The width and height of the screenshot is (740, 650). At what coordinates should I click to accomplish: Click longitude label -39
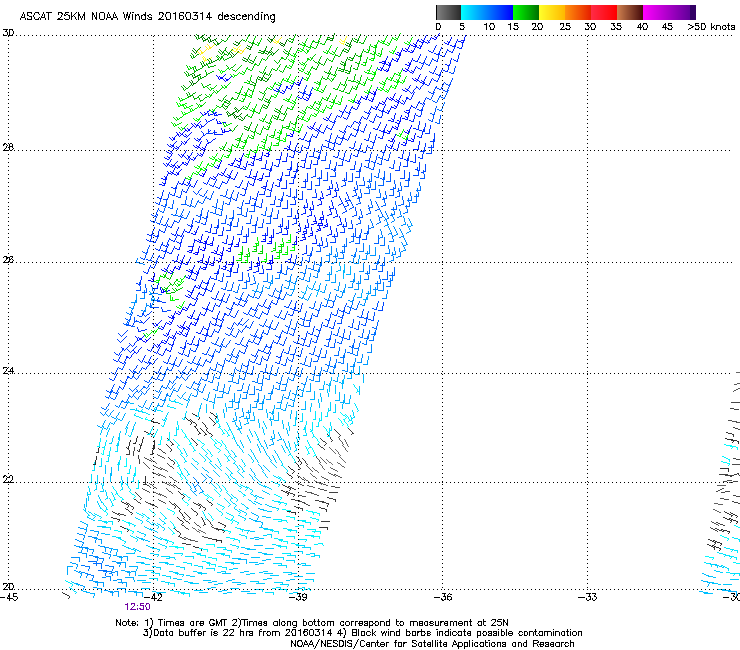coord(298,597)
